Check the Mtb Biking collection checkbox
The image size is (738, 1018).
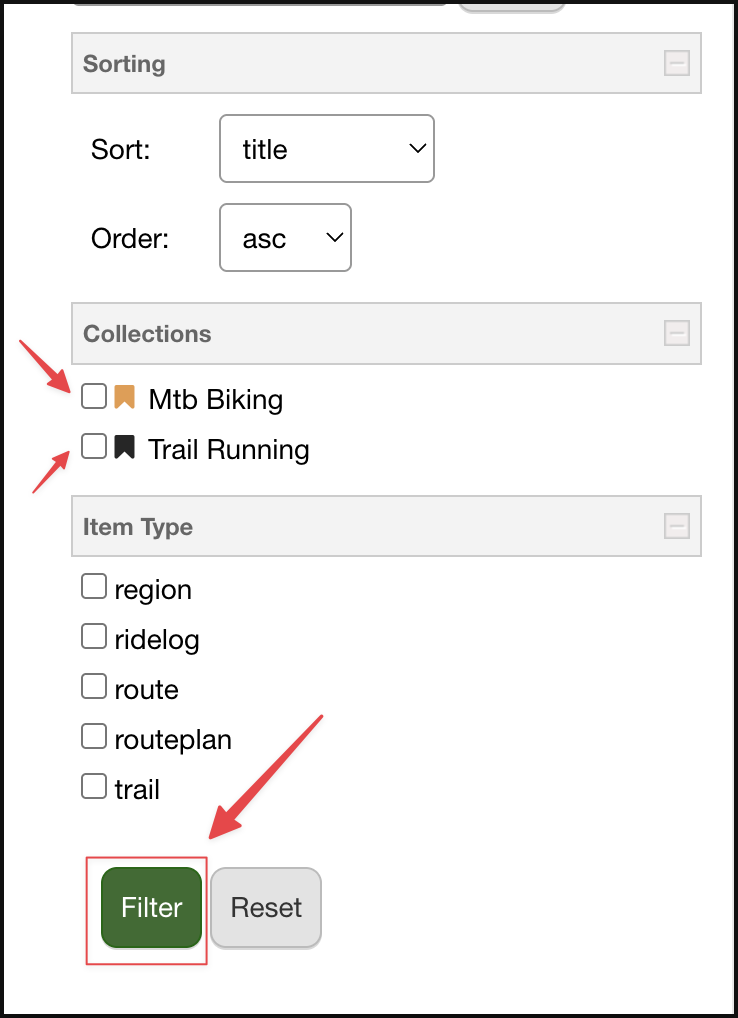coord(94,397)
